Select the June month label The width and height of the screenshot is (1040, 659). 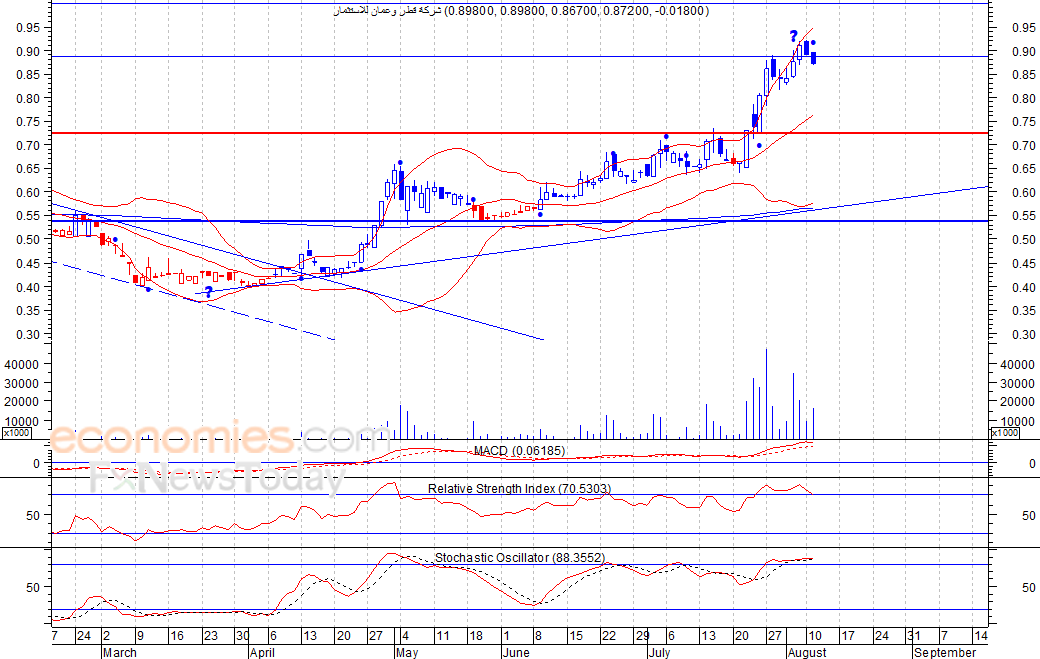click(x=516, y=652)
